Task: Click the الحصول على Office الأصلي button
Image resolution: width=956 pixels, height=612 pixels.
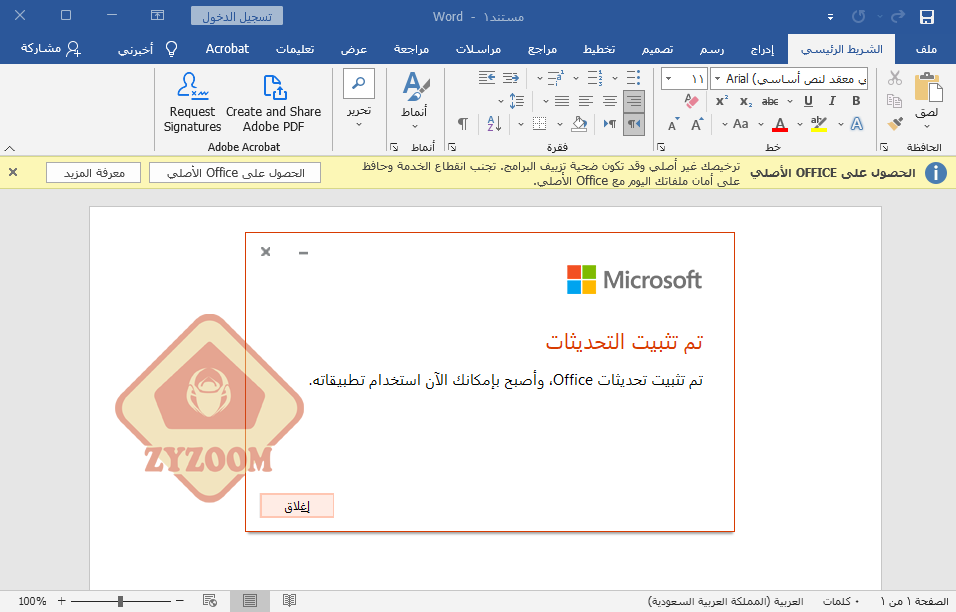Action: point(235,173)
